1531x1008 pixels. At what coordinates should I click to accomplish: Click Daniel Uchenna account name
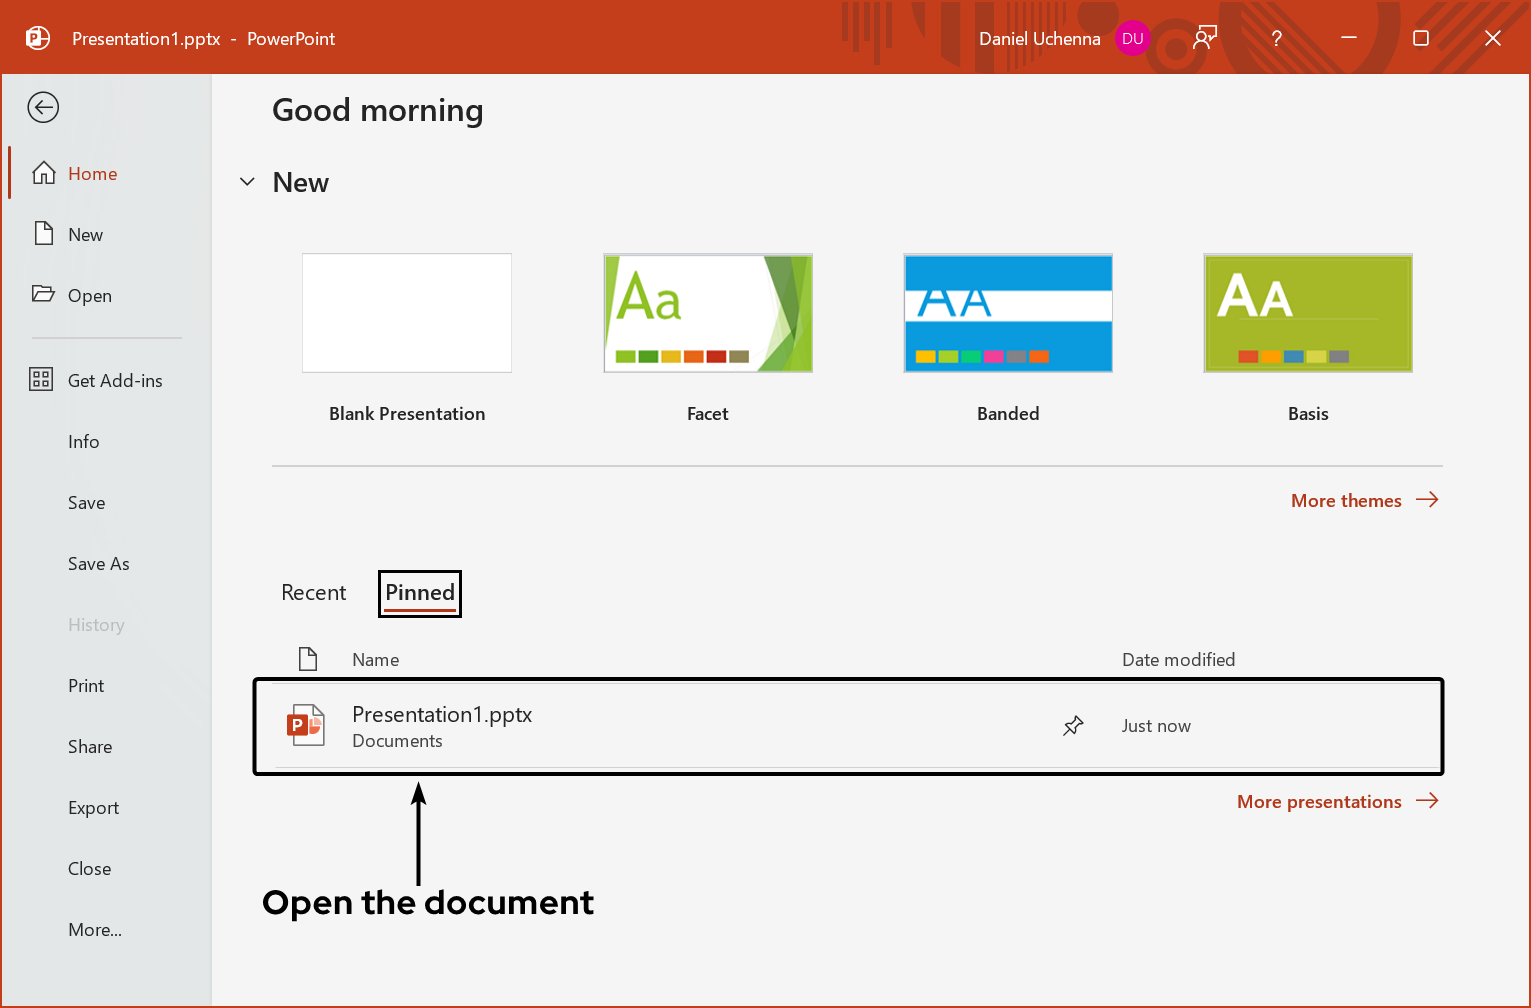[x=1039, y=38]
